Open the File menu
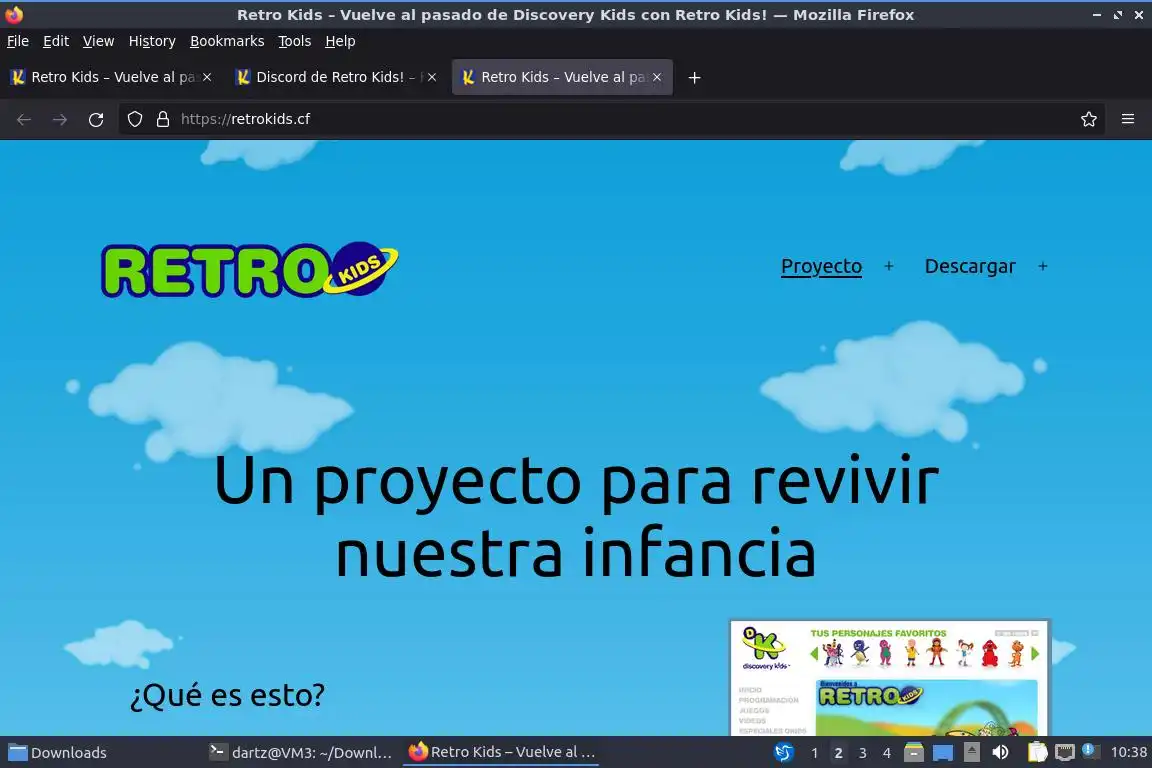Screen dimensions: 1152x768 coord(18,41)
